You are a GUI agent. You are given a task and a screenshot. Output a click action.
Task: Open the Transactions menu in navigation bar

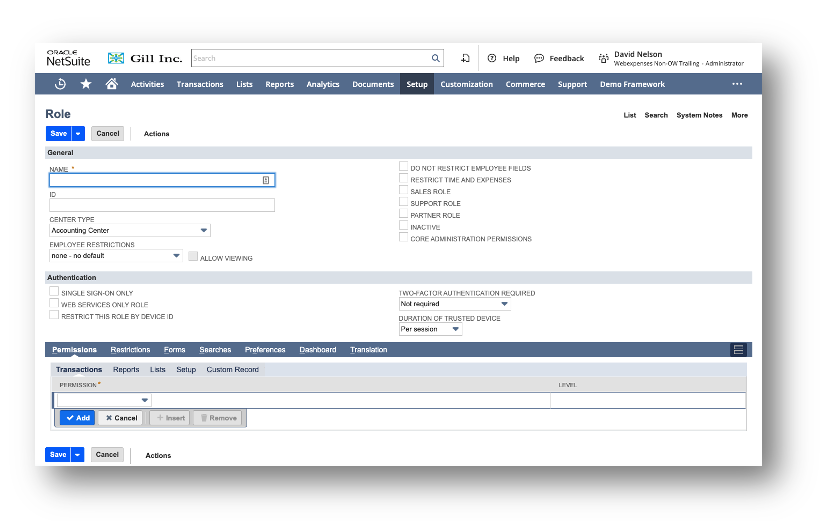[200, 84]
